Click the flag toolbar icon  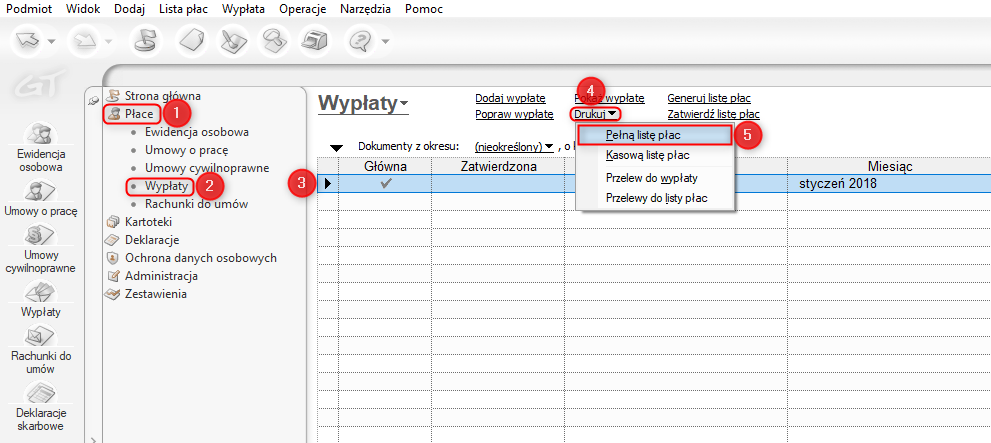pyautogui.click(x=146, y=41)
